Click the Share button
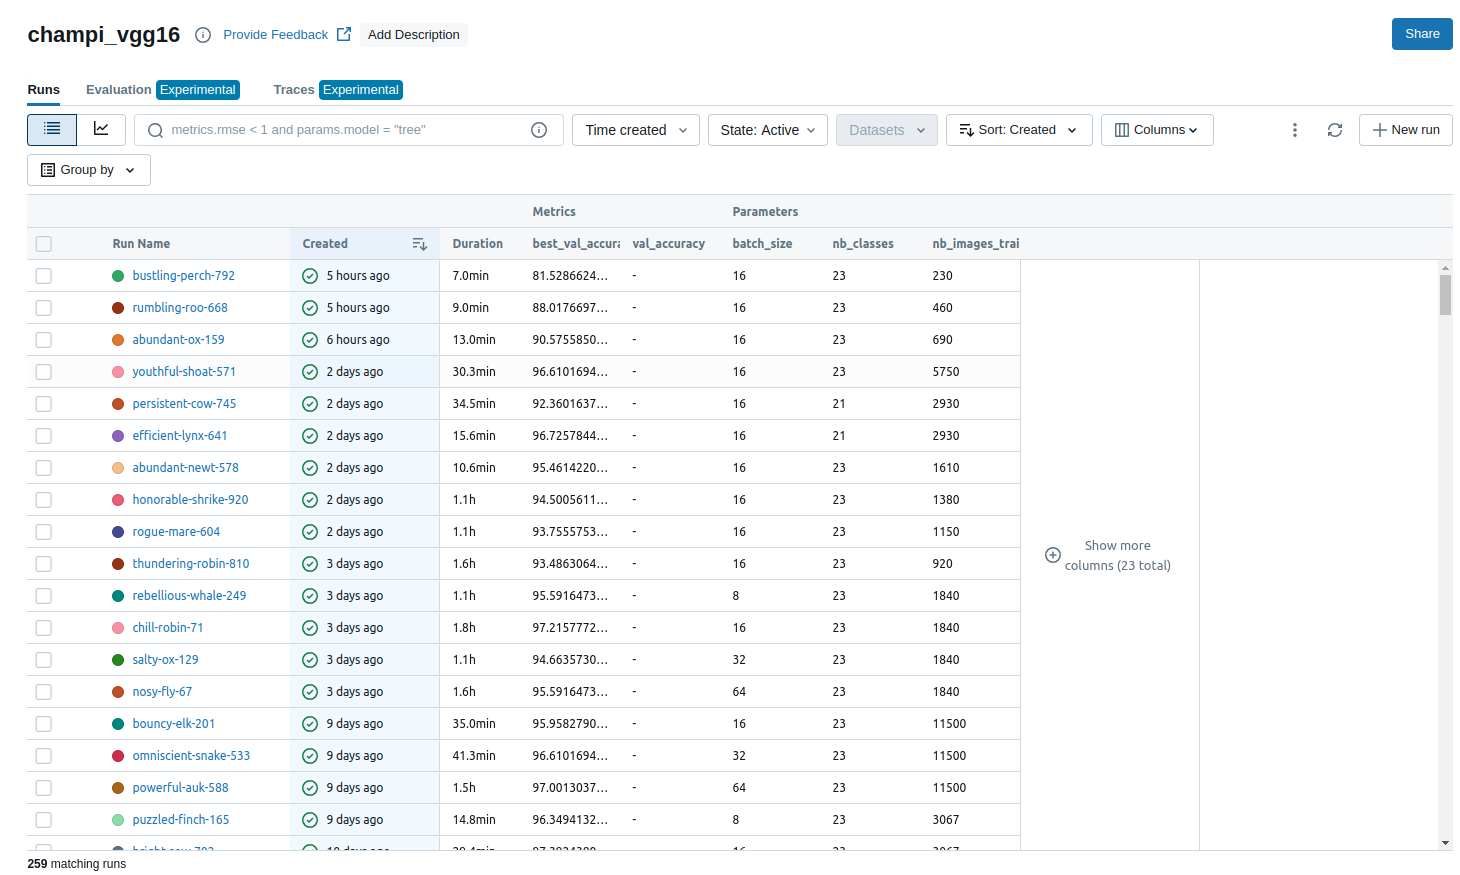 pyautogui.click(x=1422, y=34)
